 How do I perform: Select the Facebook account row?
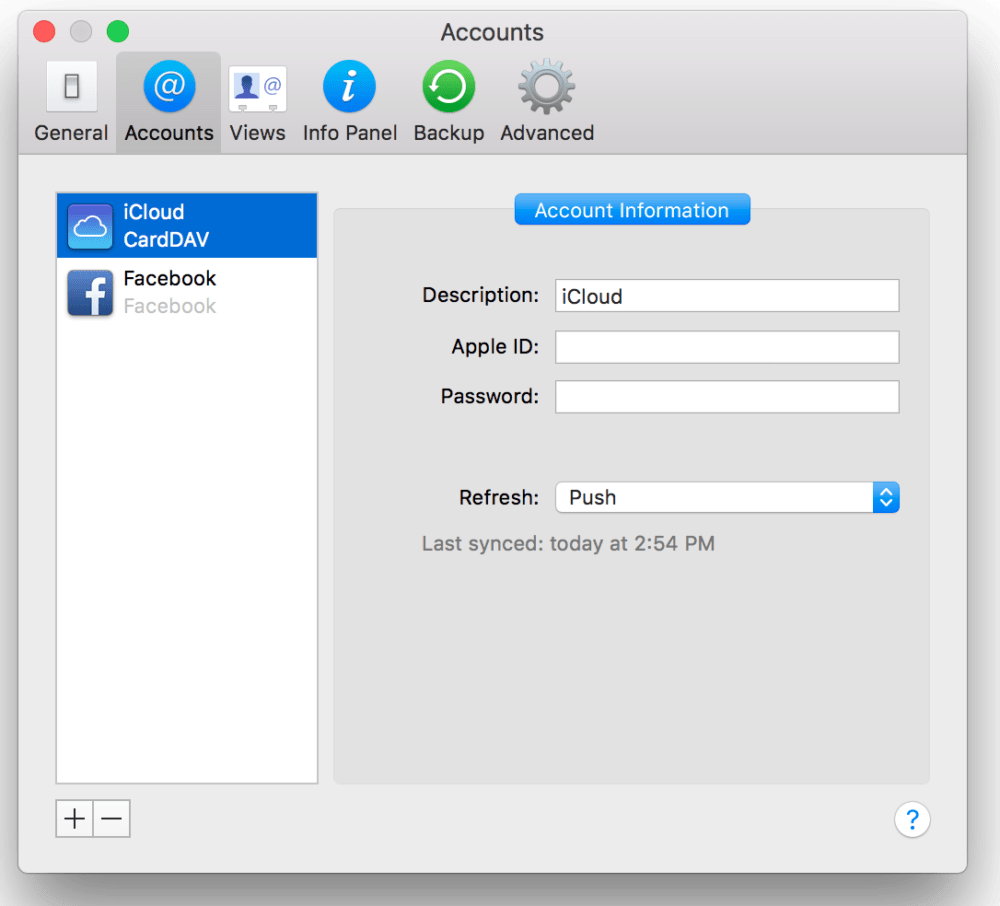pyautogui.click(x=187, y=292)
